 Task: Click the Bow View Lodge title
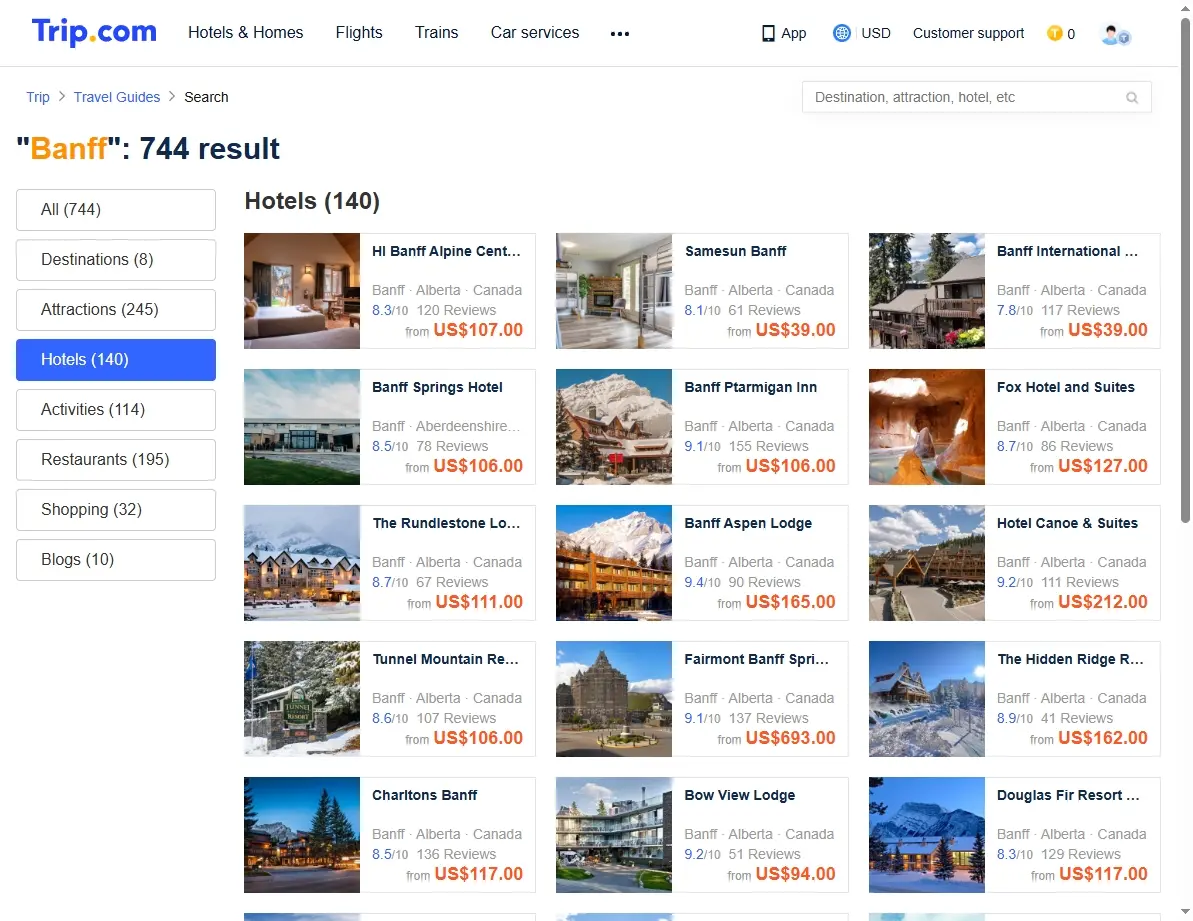pyautogui.click(x=740, y=796)
